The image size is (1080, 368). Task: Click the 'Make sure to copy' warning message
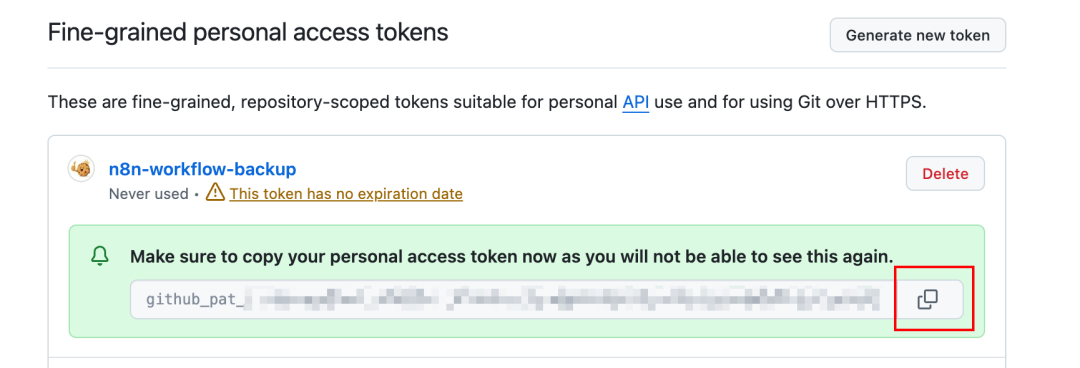(512, 257)
